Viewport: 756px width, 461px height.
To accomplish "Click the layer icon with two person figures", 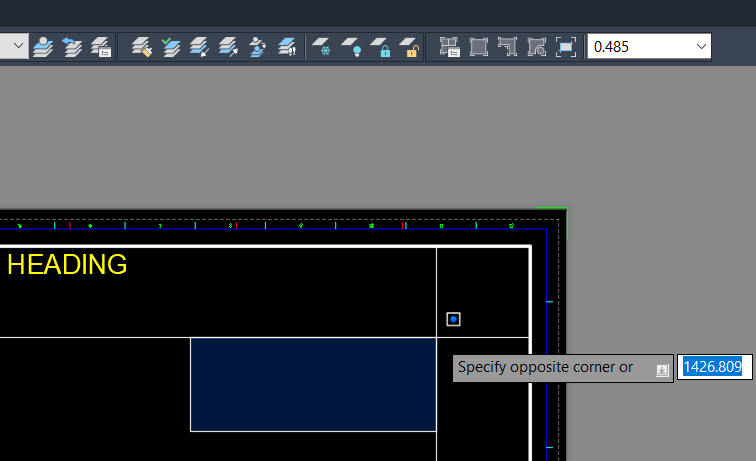I will click(x=257, y=47).
